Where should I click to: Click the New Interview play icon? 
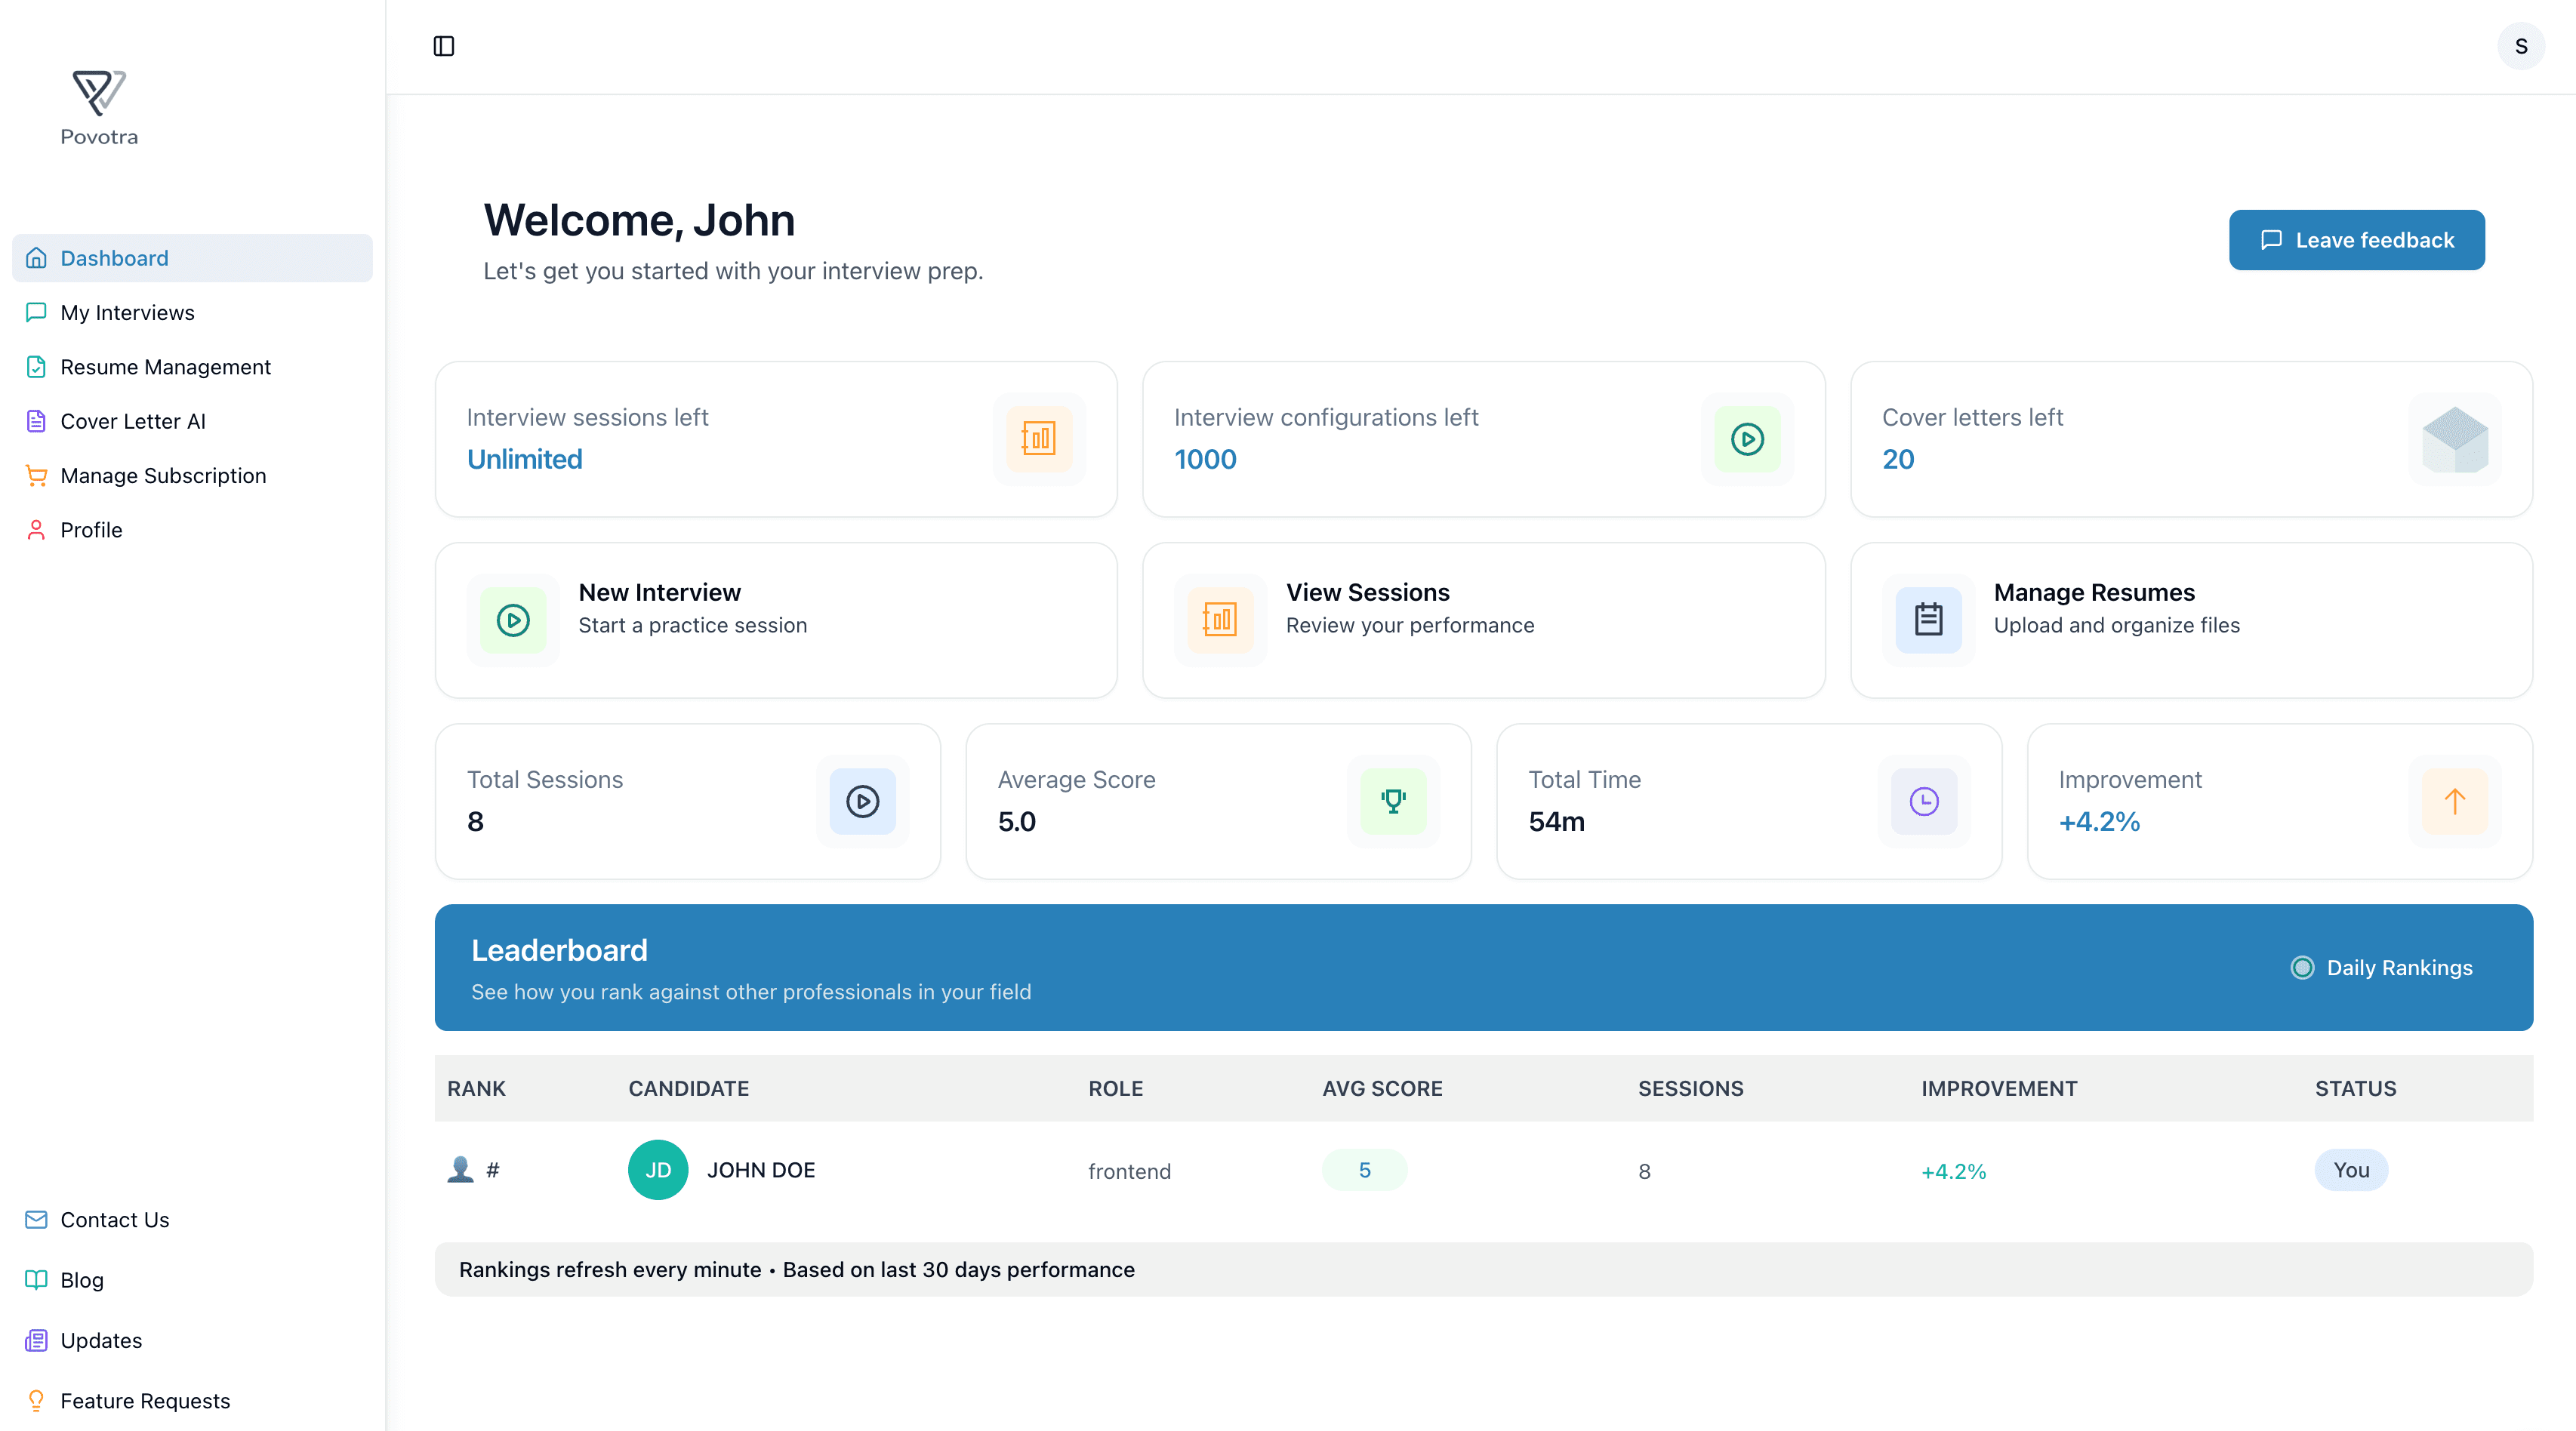[513, 620]
